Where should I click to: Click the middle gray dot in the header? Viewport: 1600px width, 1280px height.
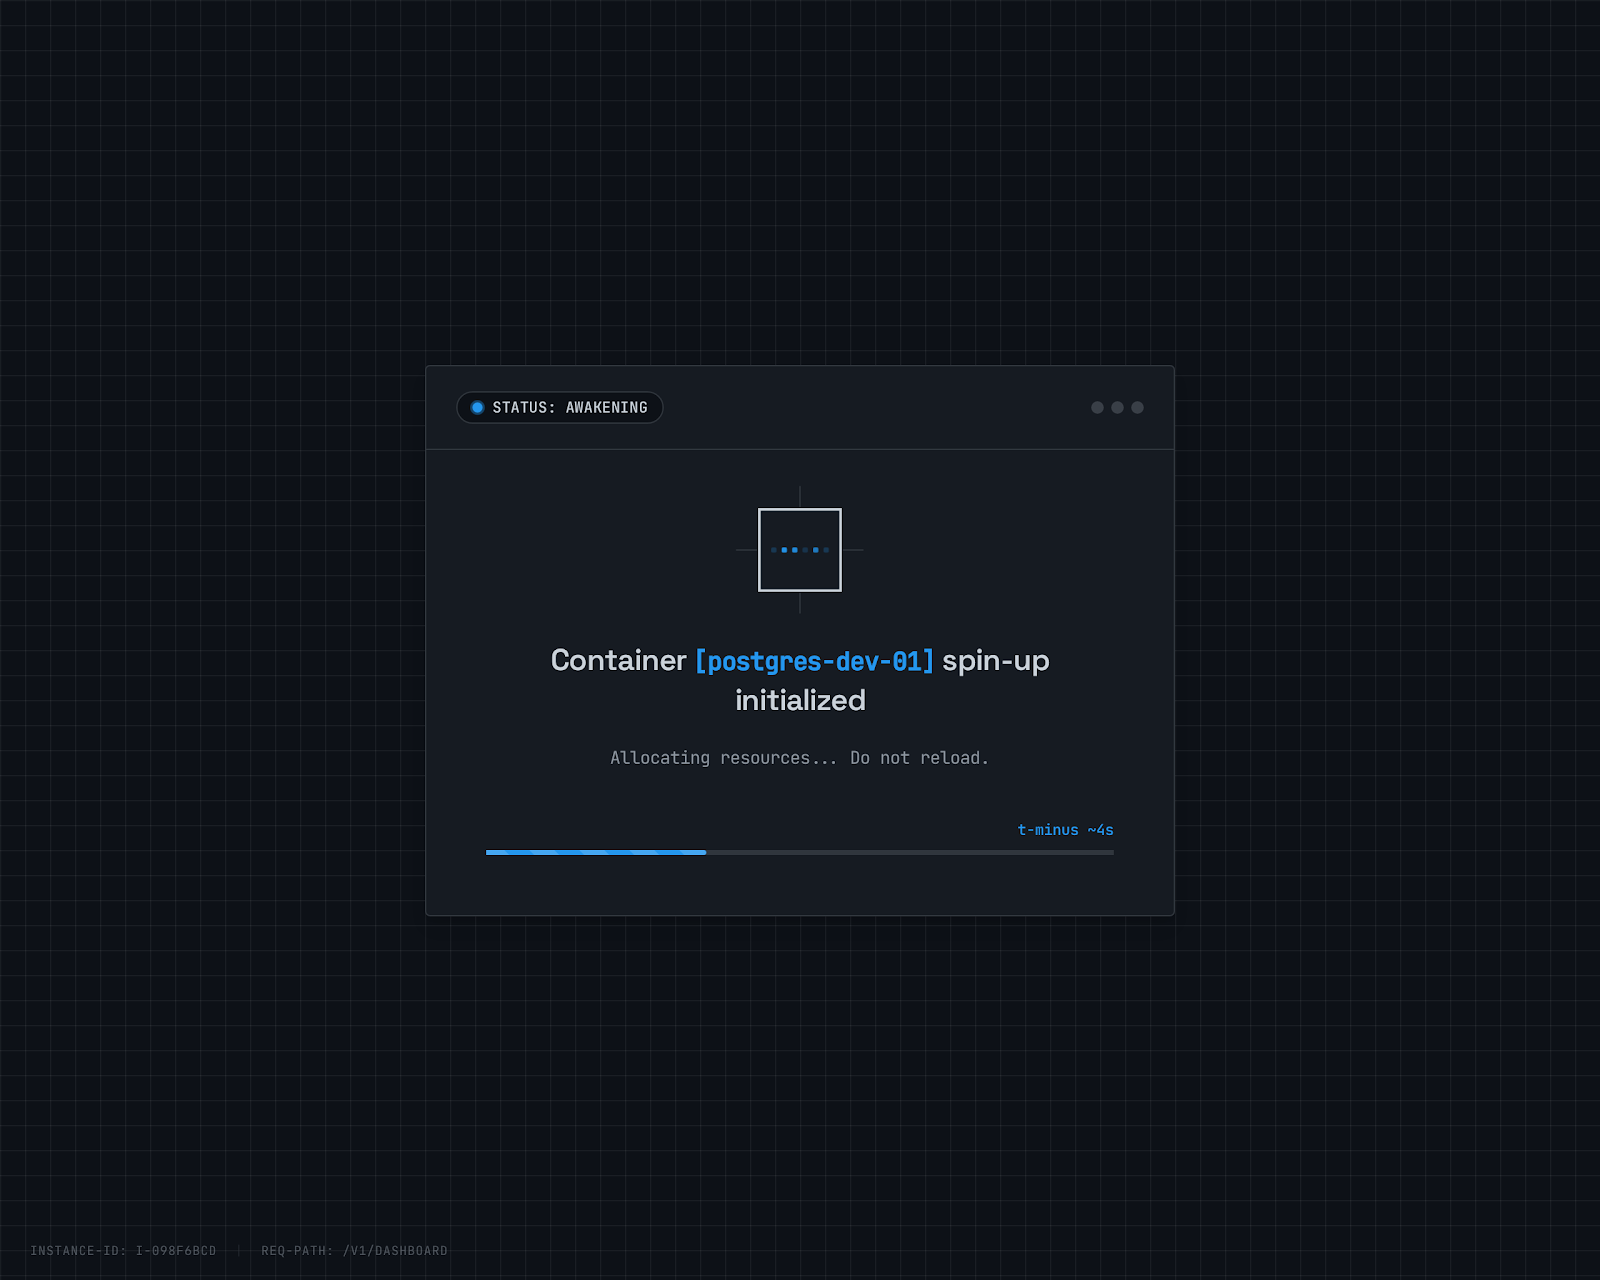tap(1117, 407)
